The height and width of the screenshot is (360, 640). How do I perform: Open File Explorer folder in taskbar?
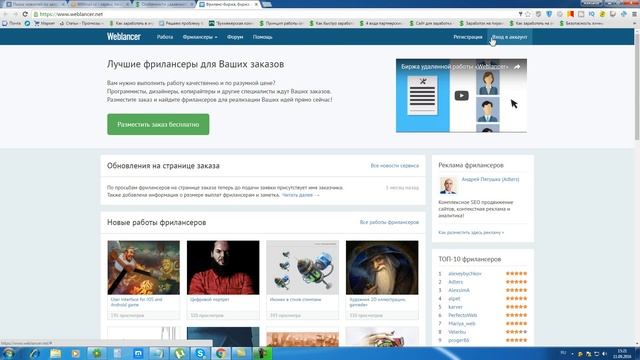(x=55, y=353)
